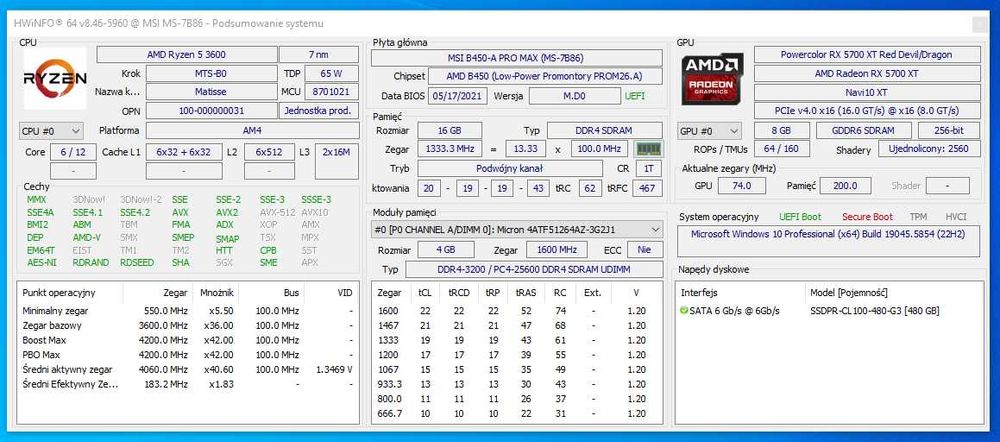Click the red Secure Boot label

coord(867,217)
